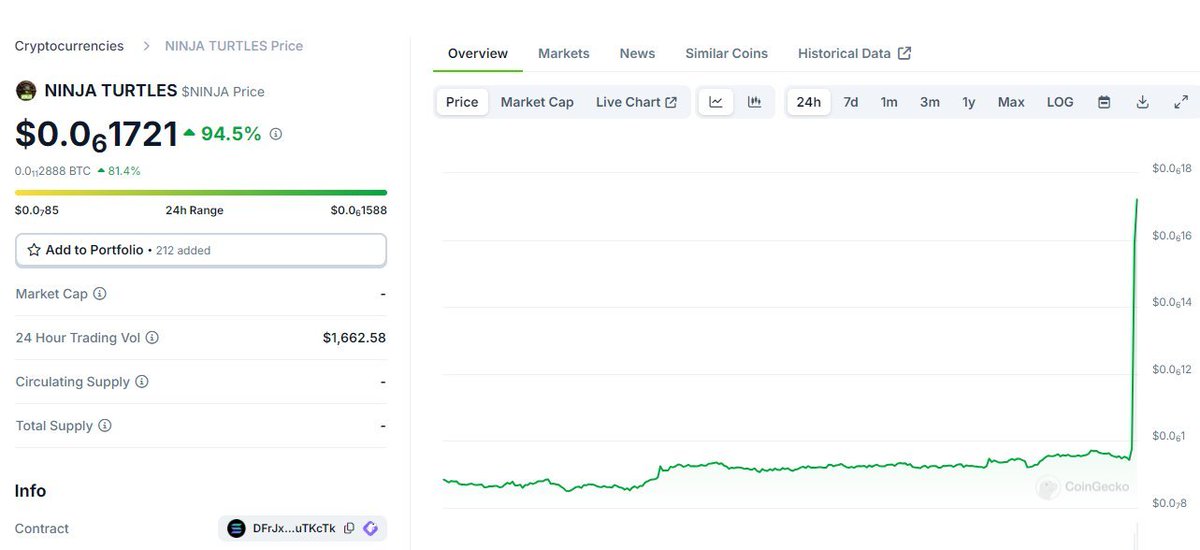1200x550 pixels.
Task: Copy the contract address icon
Action: coord(349,529)
